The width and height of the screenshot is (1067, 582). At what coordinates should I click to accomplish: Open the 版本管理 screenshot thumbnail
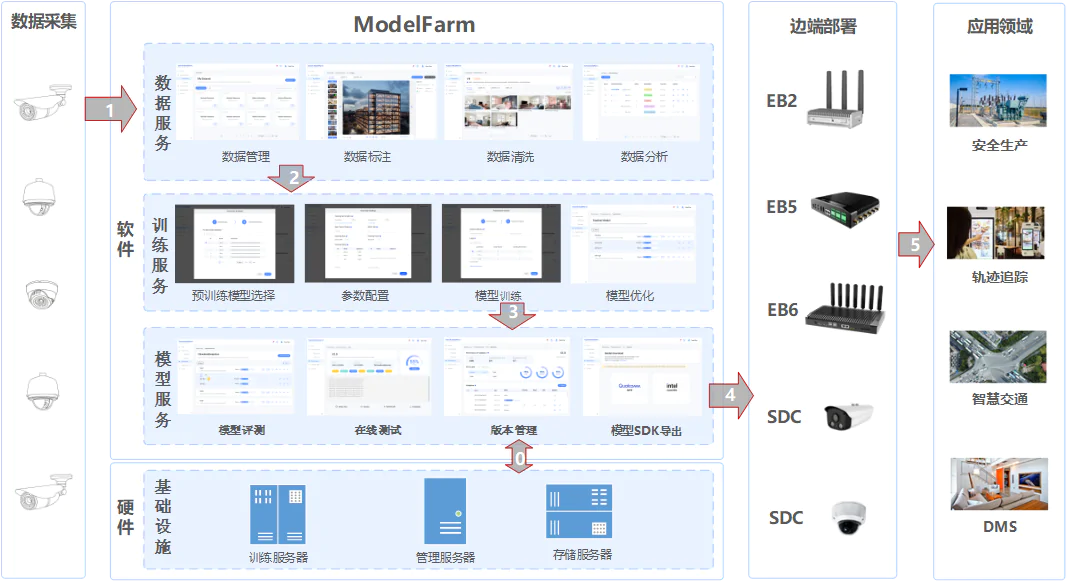click(507, 376)
